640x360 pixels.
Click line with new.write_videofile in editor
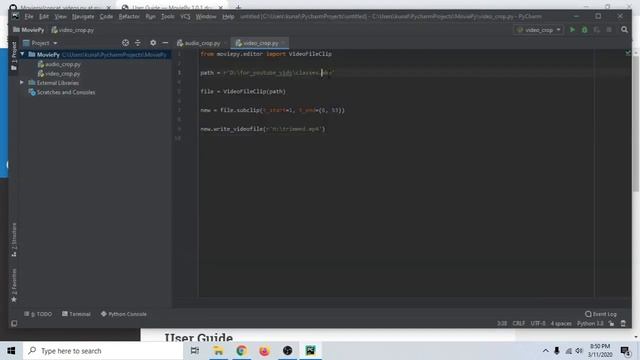(262, 129)
